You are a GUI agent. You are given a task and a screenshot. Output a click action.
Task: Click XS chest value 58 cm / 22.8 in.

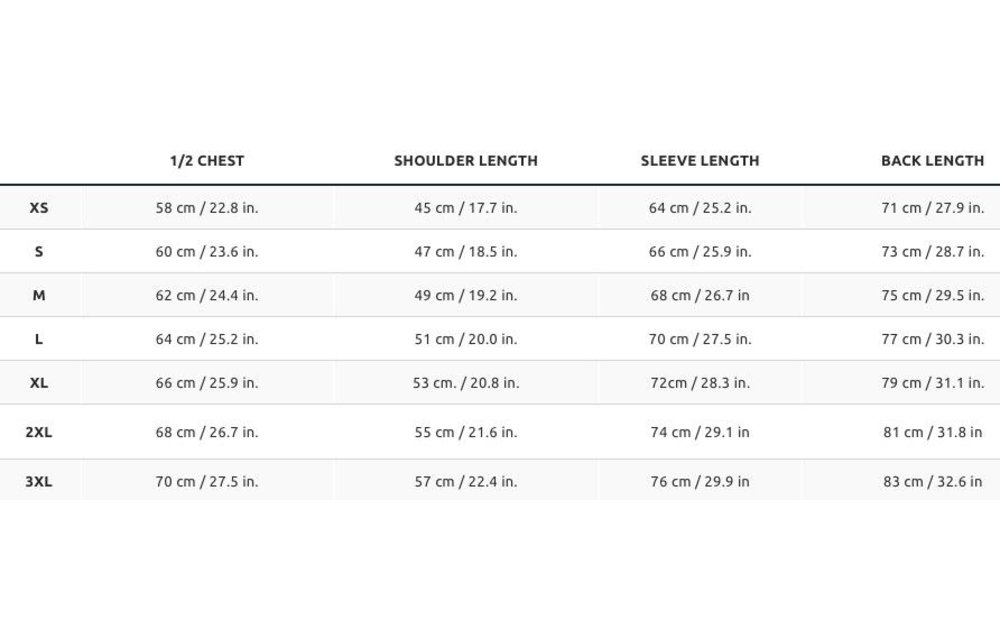click(207, 208)
